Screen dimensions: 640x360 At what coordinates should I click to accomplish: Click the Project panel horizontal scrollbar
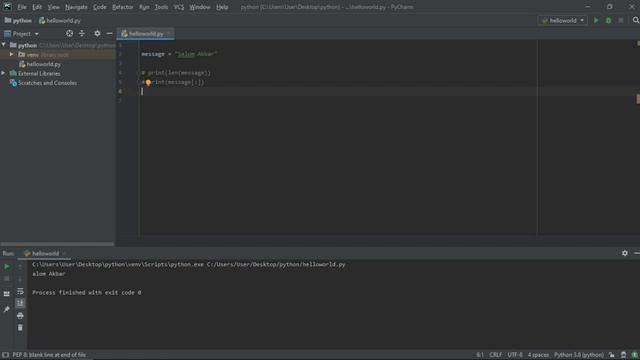click(57, 244)
